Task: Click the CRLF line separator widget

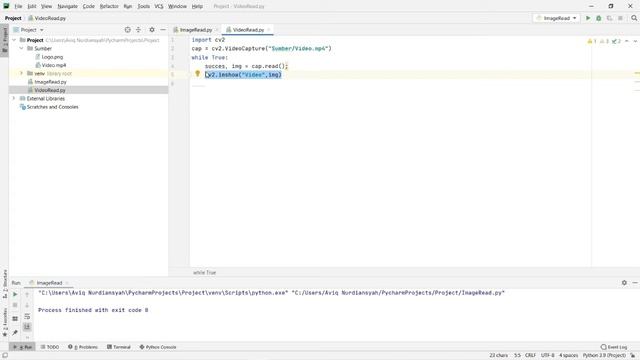Action: point(531,356)
